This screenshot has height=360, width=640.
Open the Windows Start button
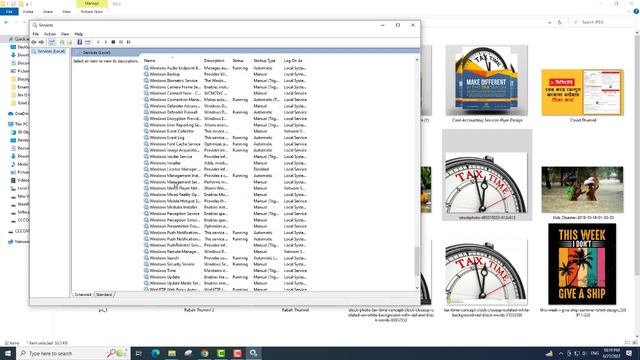[x=8, y=353]
